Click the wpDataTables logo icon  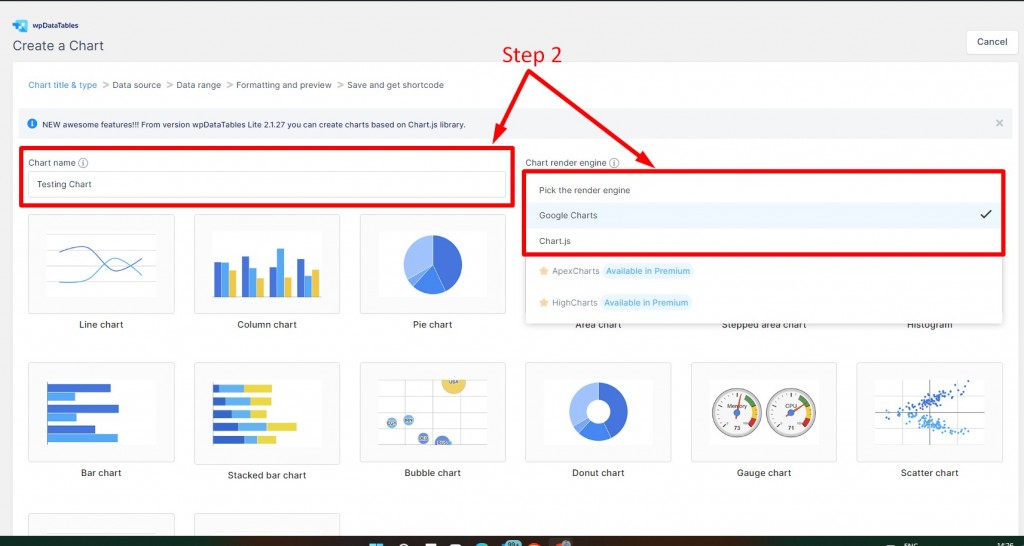(x=20, y=25)
